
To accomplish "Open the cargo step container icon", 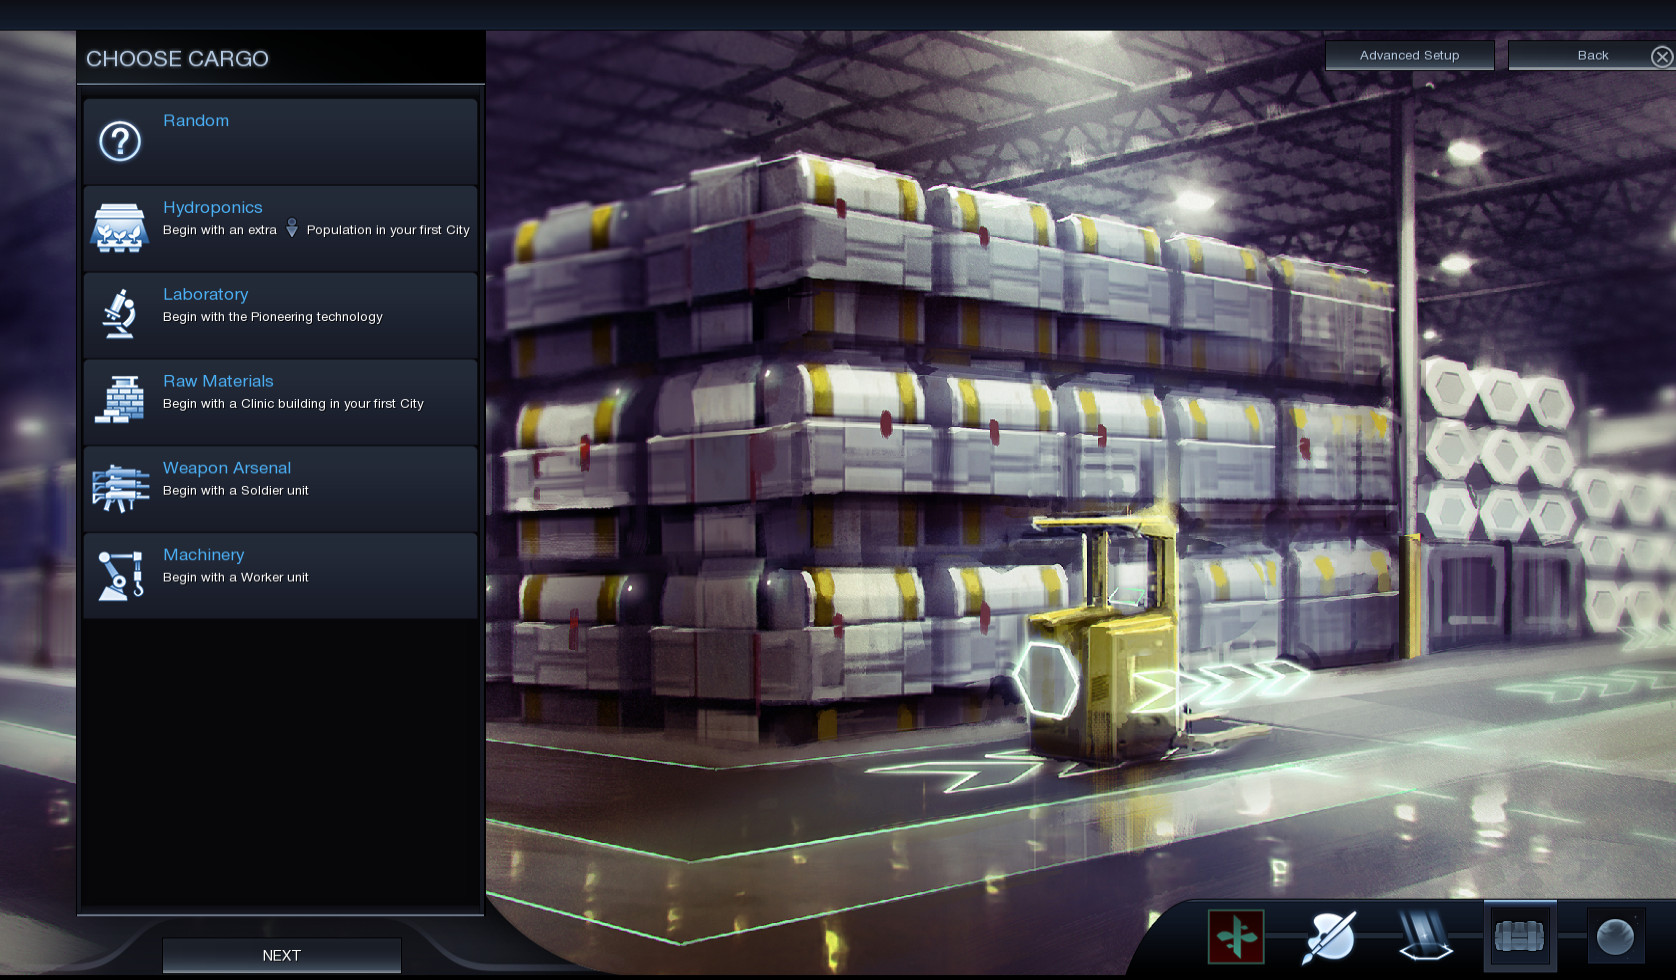I will (x=1519, y=937).
